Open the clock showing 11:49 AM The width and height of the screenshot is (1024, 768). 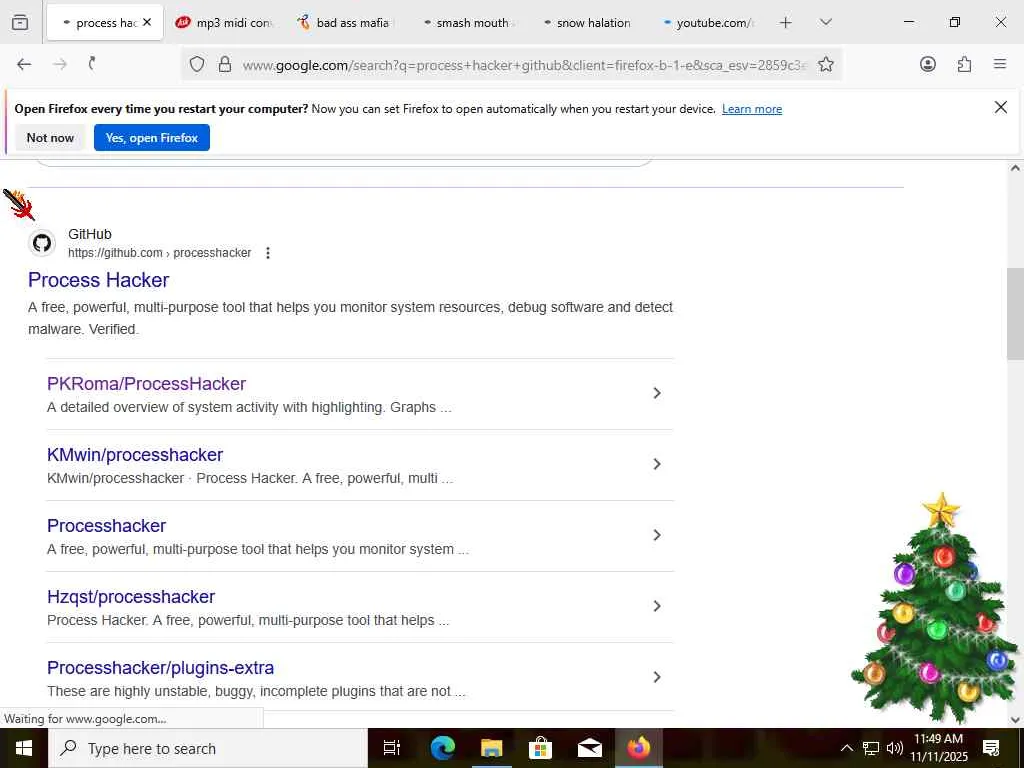938,748
